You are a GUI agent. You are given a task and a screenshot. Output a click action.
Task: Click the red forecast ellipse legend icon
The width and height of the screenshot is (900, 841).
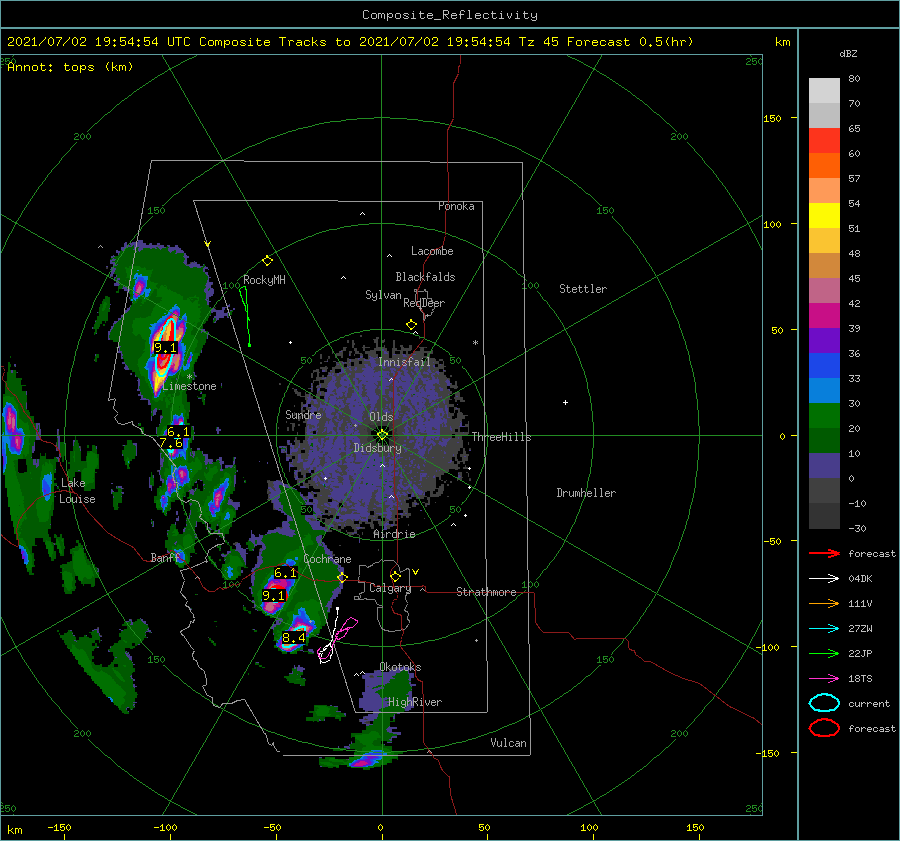(824, 728)
